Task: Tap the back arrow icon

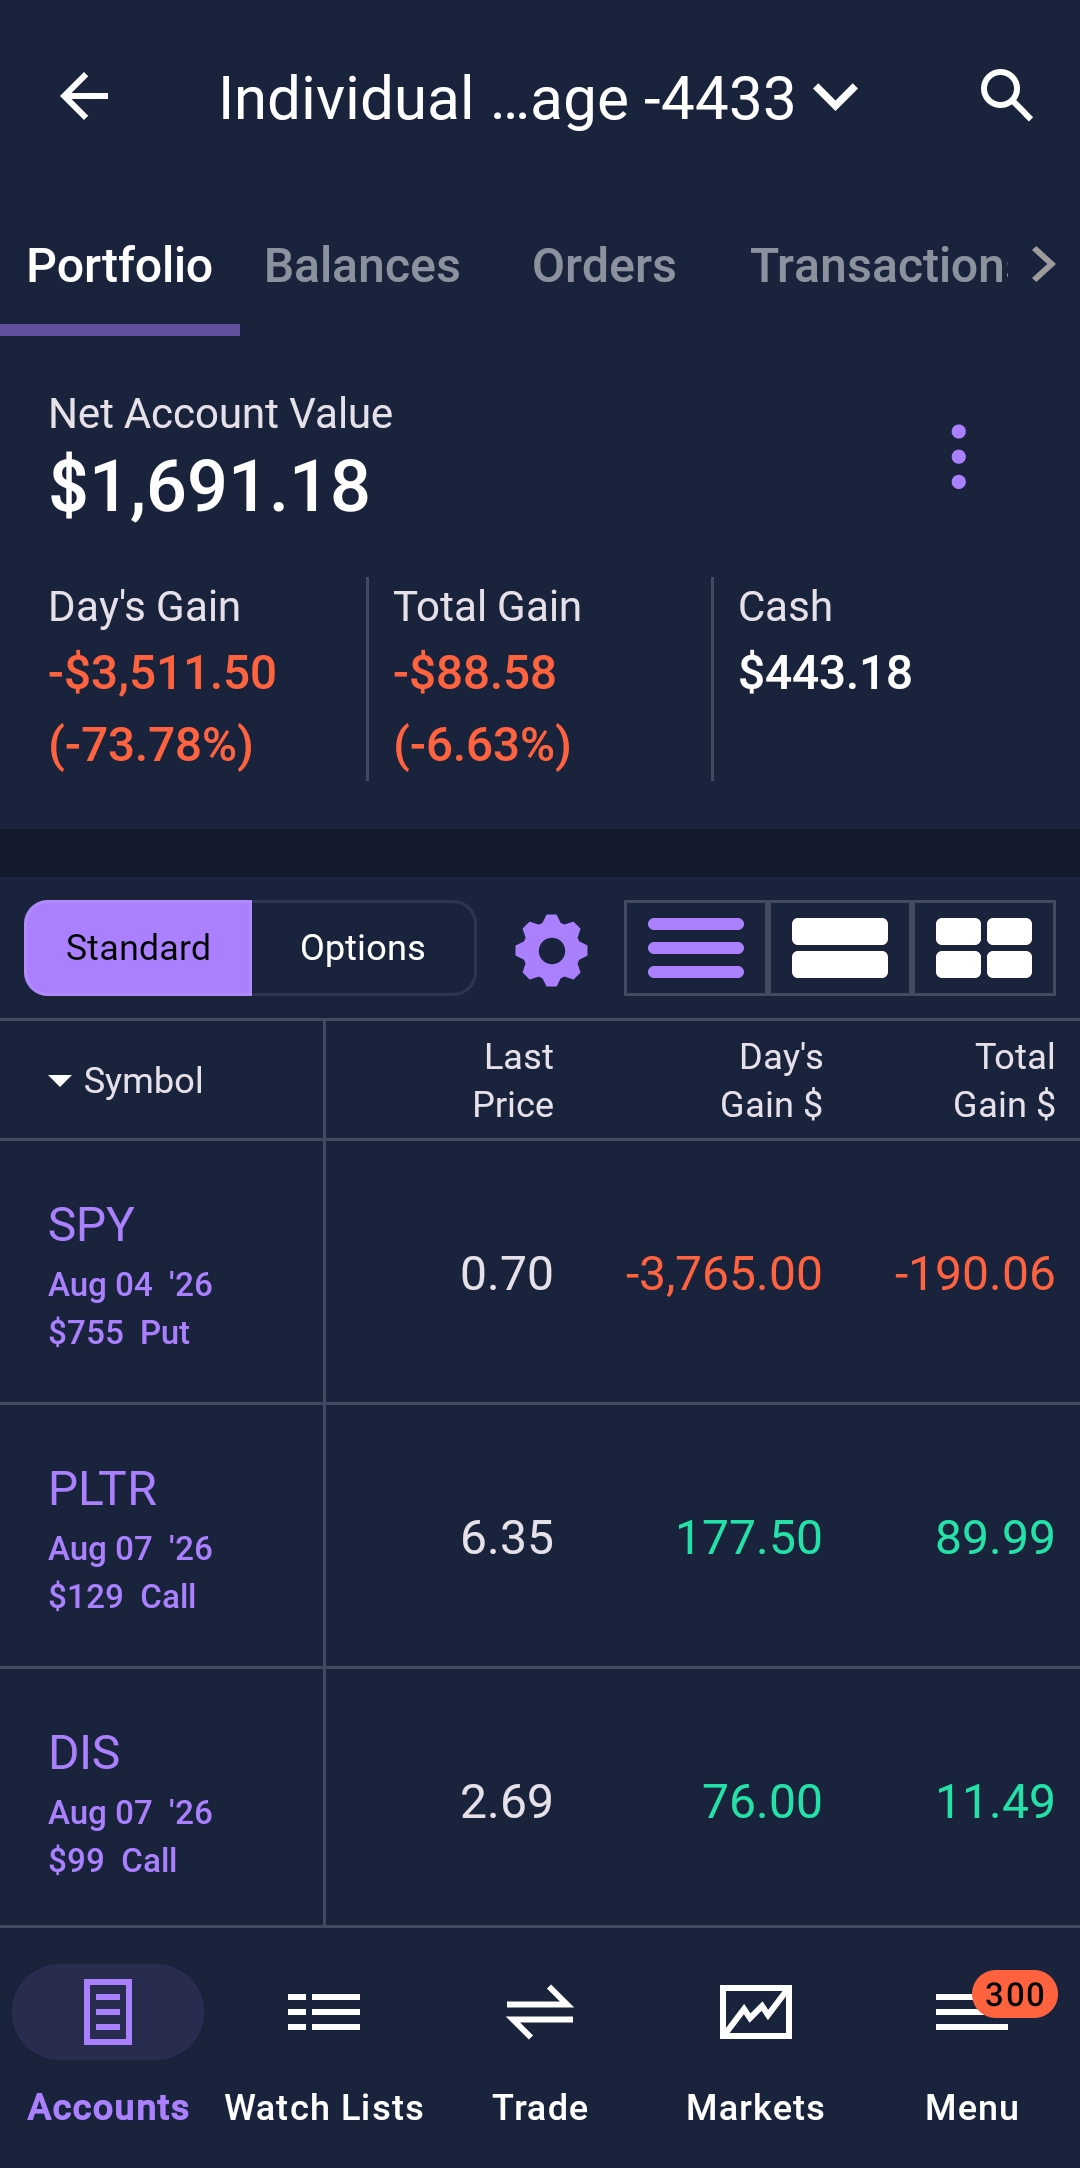Action: coord(84,97)
